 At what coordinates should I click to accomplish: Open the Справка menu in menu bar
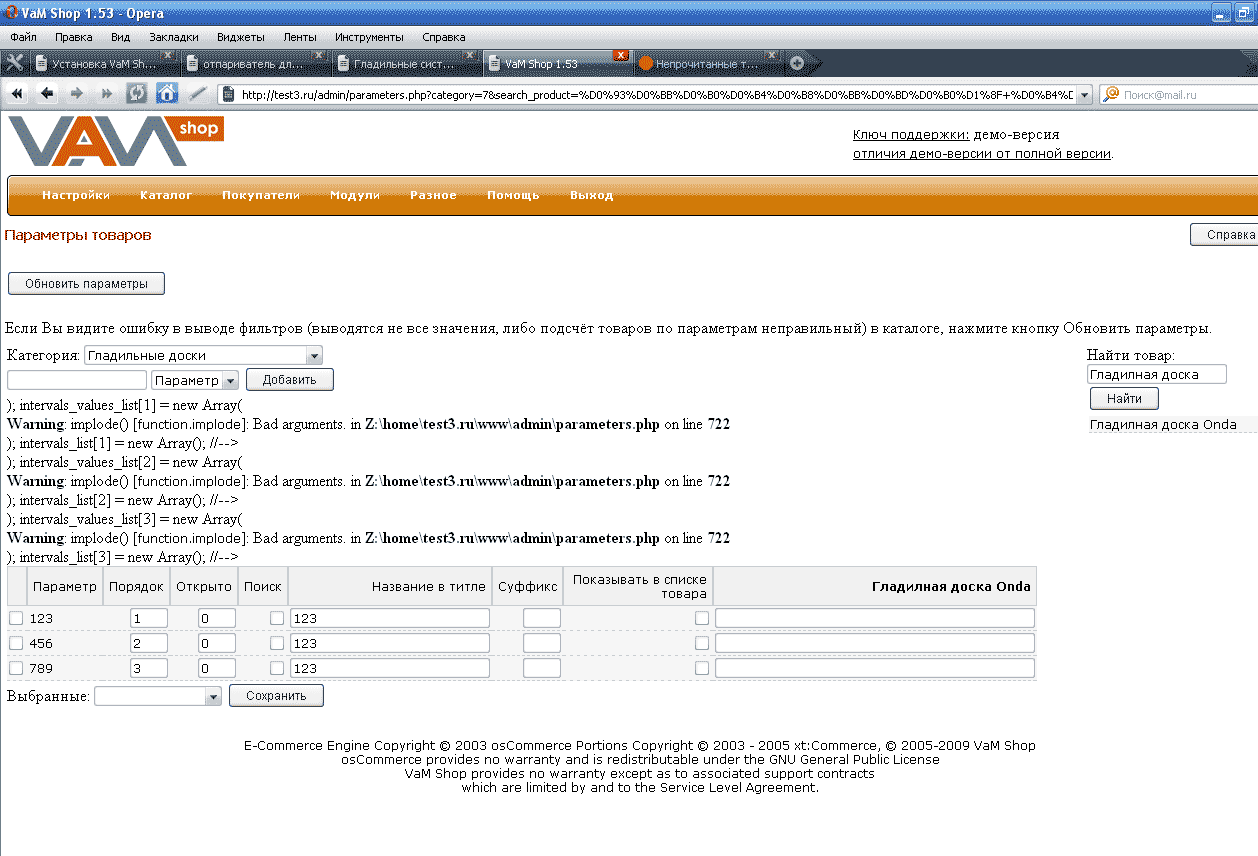(x=444, y=37)
